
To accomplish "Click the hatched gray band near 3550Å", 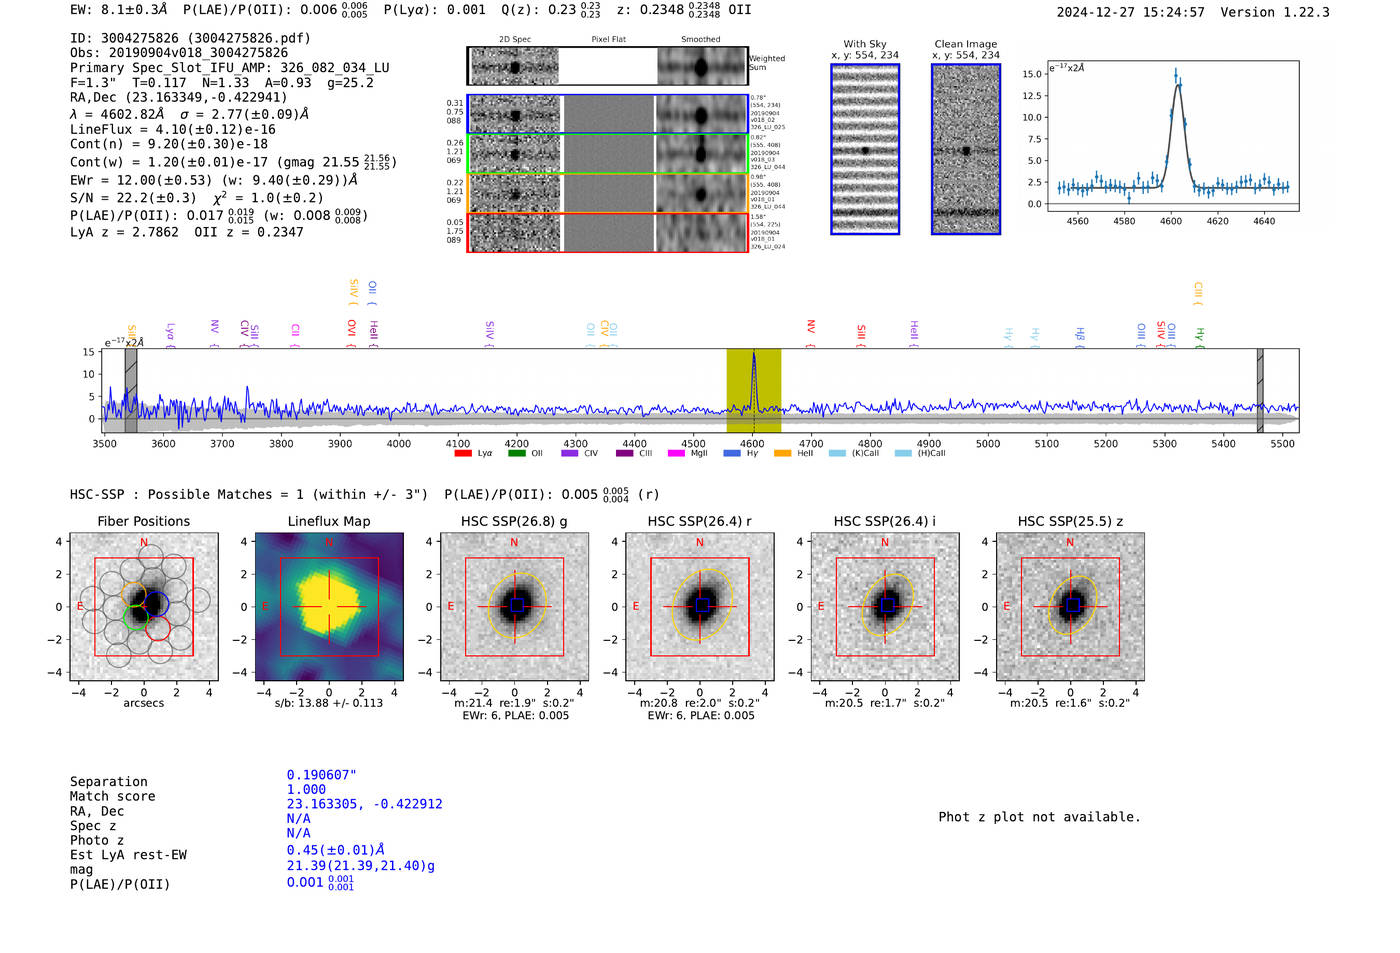I will pos(131,391).
